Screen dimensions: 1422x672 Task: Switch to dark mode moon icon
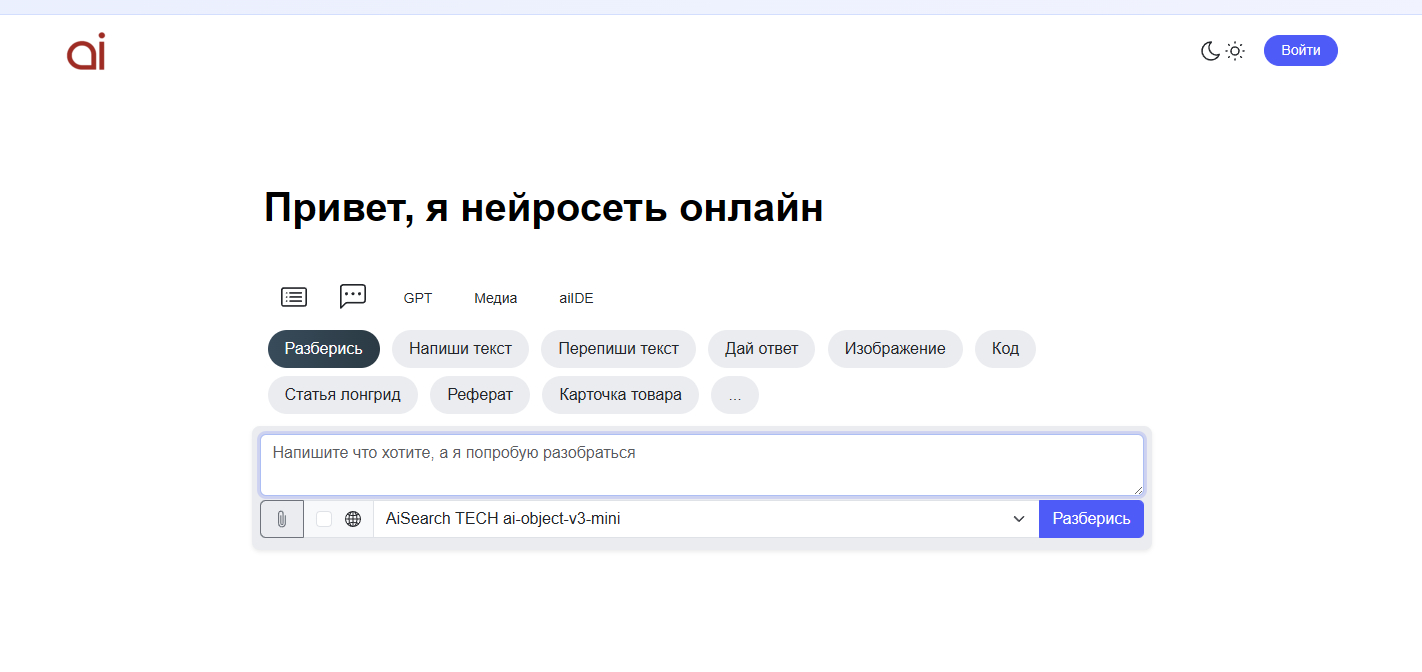1210,51
